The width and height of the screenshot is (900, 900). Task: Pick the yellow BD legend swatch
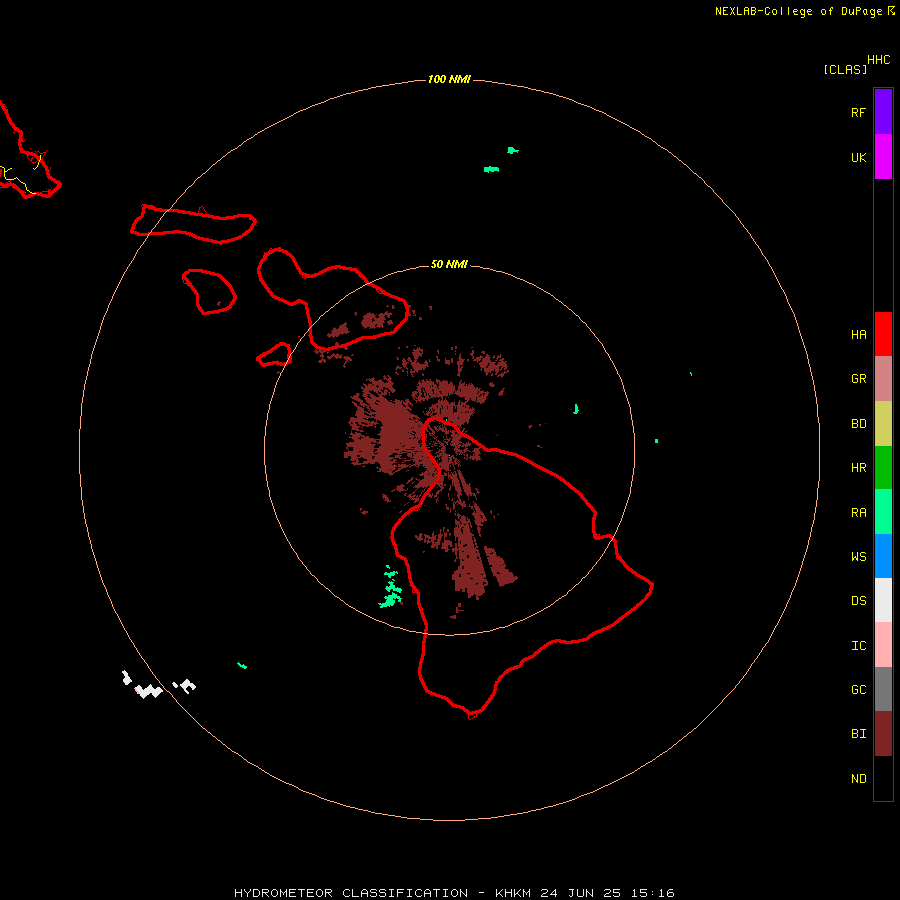tap(883, 424)
